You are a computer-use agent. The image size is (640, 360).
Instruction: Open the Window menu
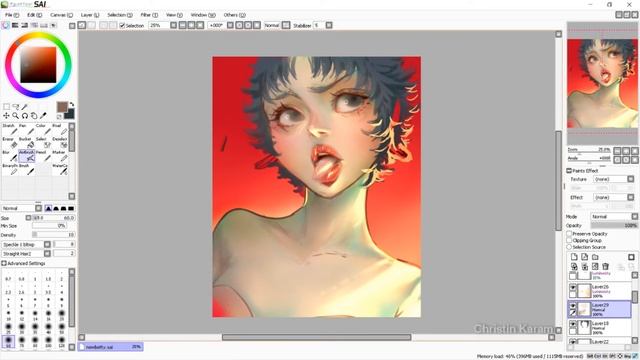203,15
